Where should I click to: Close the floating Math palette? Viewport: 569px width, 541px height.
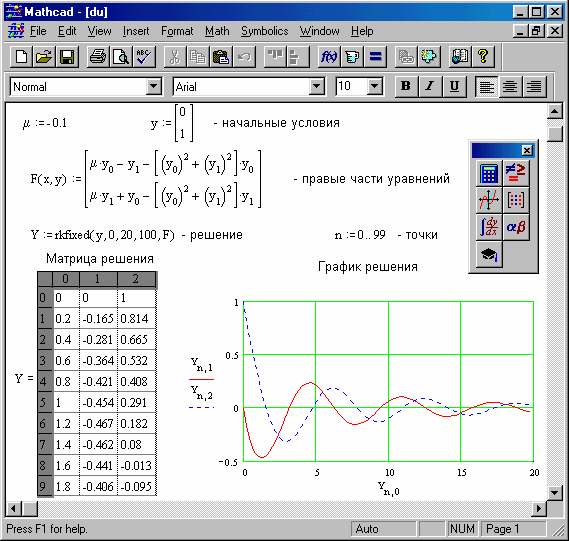point(527,150)
